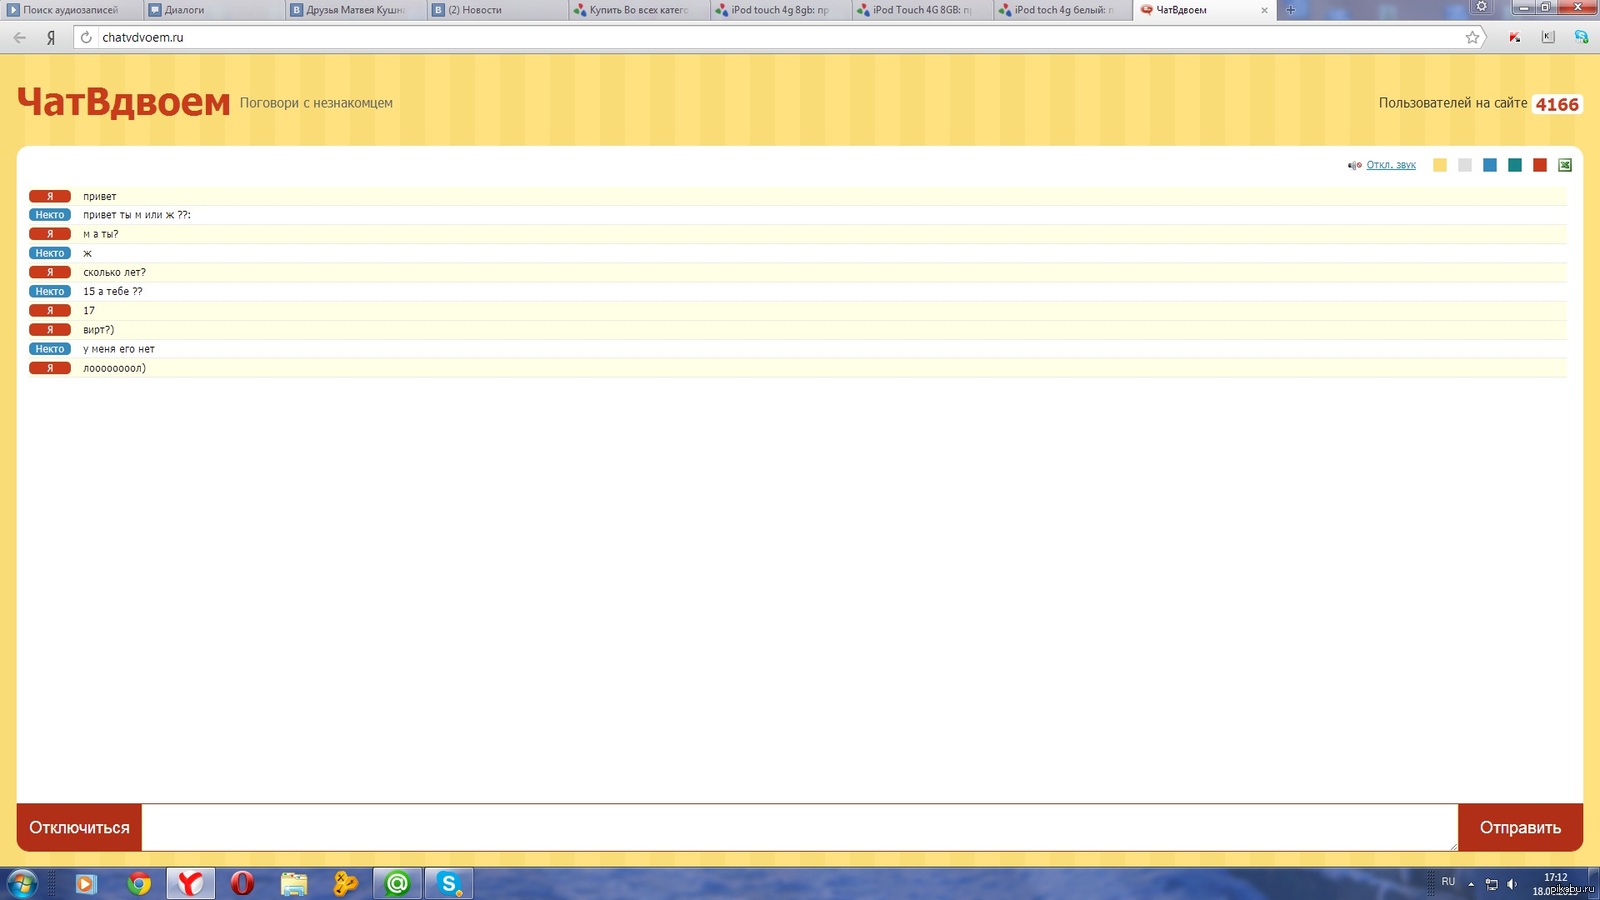Switch to iPod toch 4g белый tab
This screenshot has width=1600, height=900.
pos(1065,10)
